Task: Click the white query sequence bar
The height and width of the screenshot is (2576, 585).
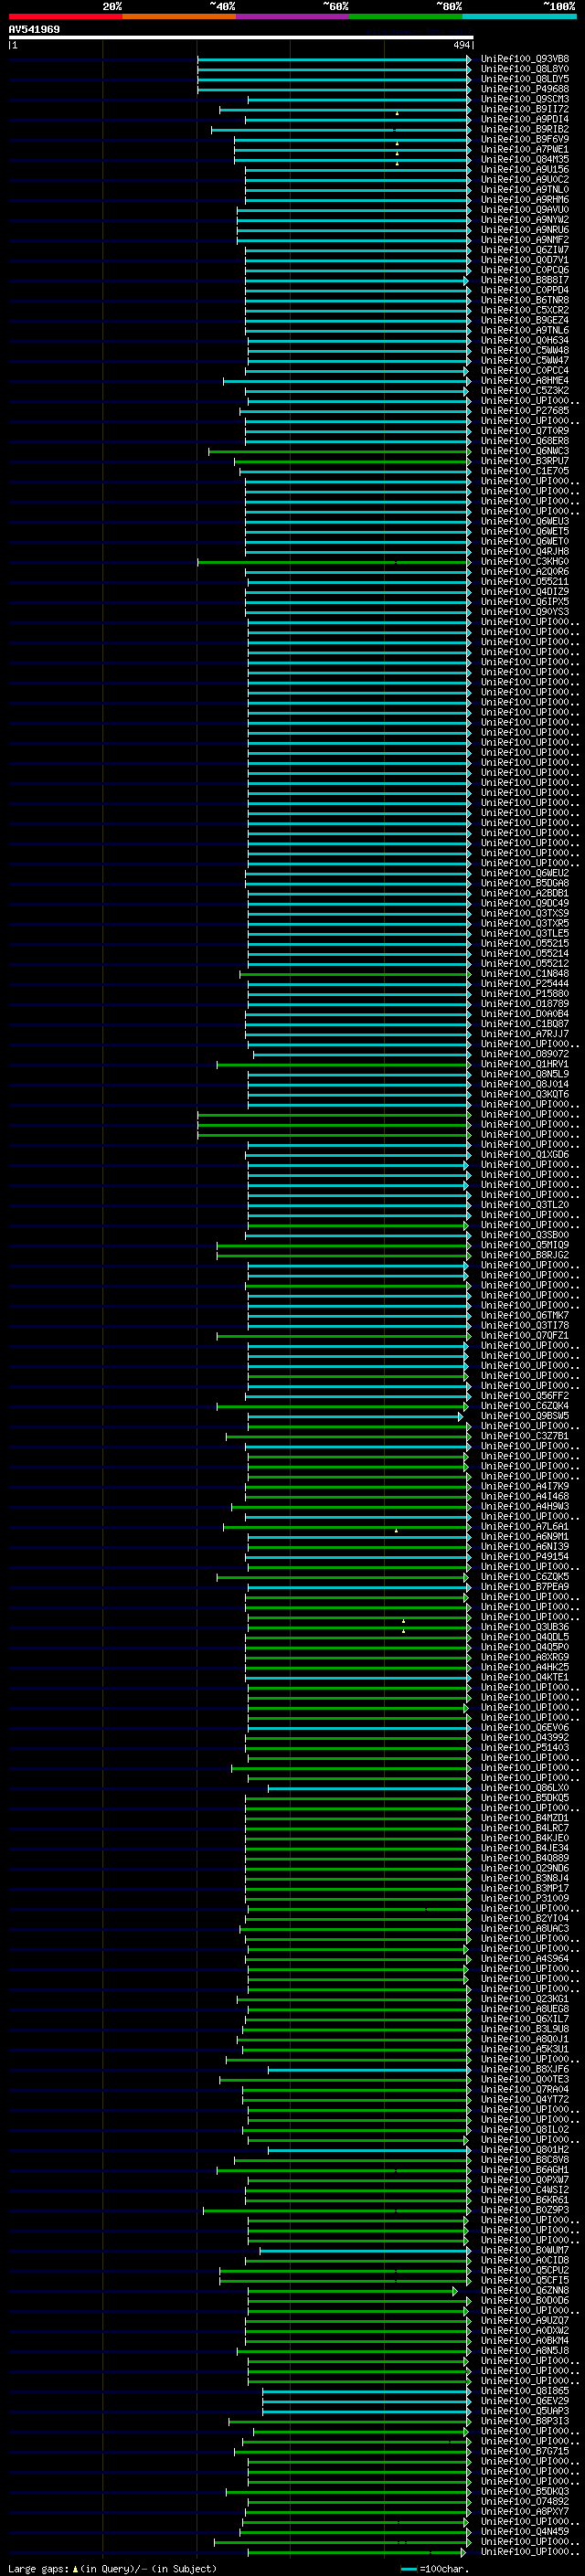Action: click(x=241, y=38)
